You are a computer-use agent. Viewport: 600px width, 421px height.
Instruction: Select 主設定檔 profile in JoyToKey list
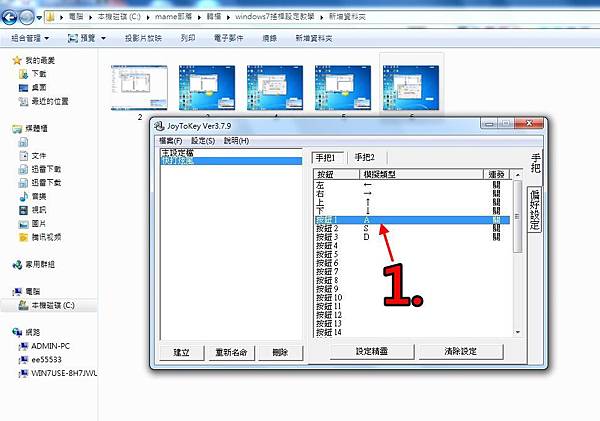pyautogui.click(x=231, y=153)
